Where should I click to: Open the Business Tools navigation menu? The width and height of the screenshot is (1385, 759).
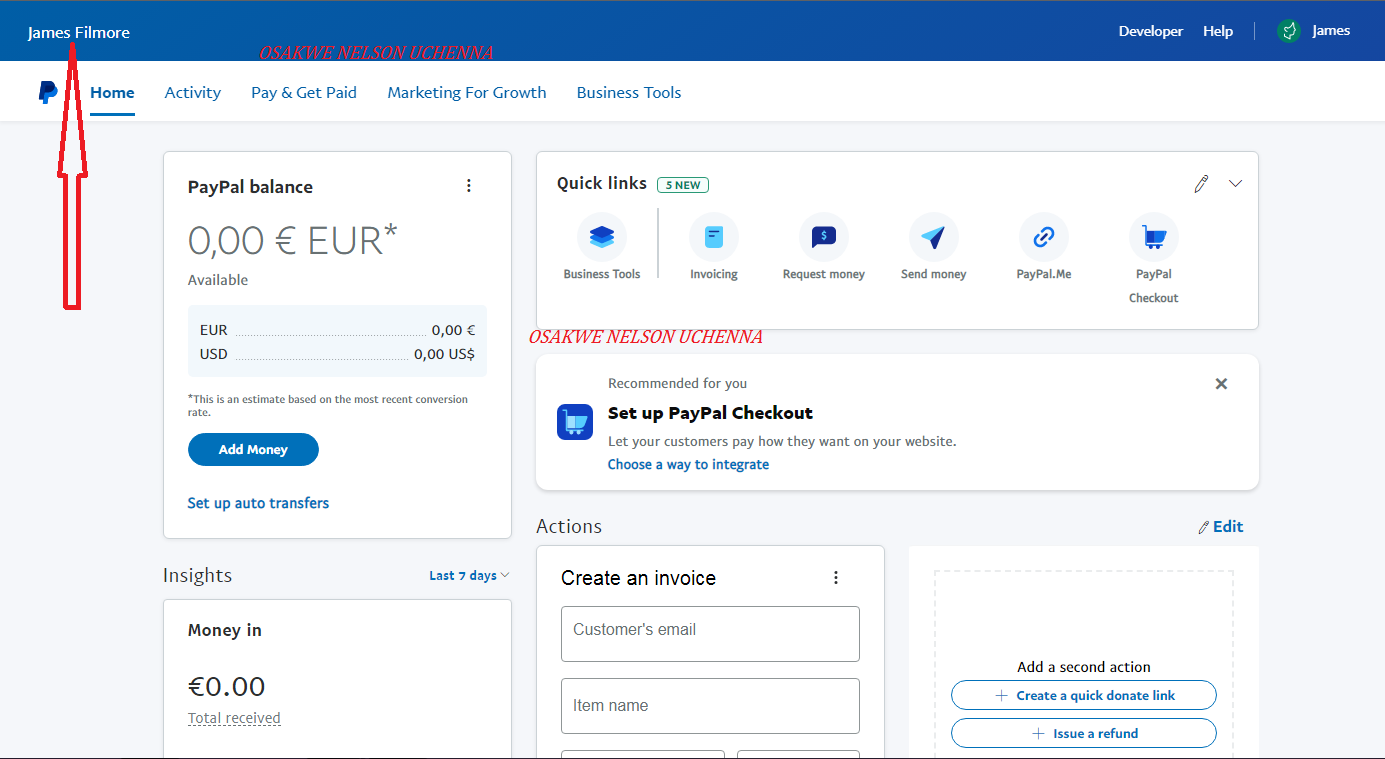click(629, 92)
